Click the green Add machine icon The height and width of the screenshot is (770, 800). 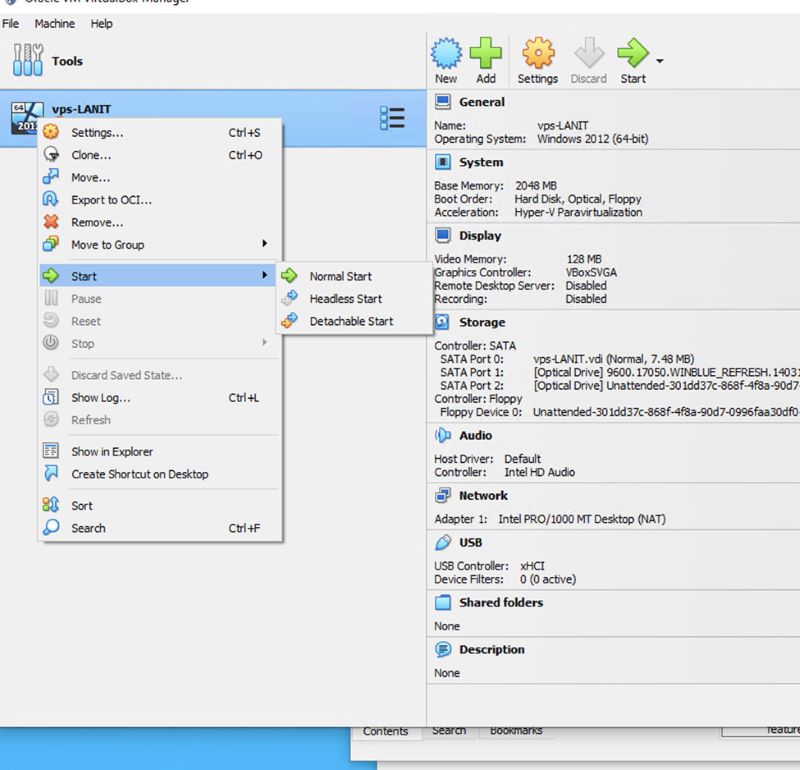pos(485,54)
